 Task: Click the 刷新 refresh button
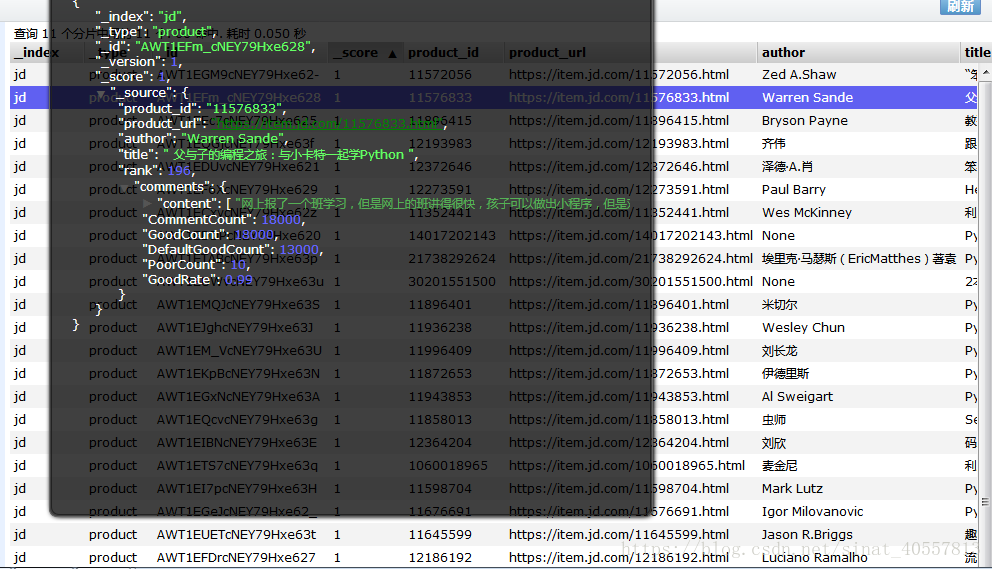pyautogui.click(x=960, y=6)
